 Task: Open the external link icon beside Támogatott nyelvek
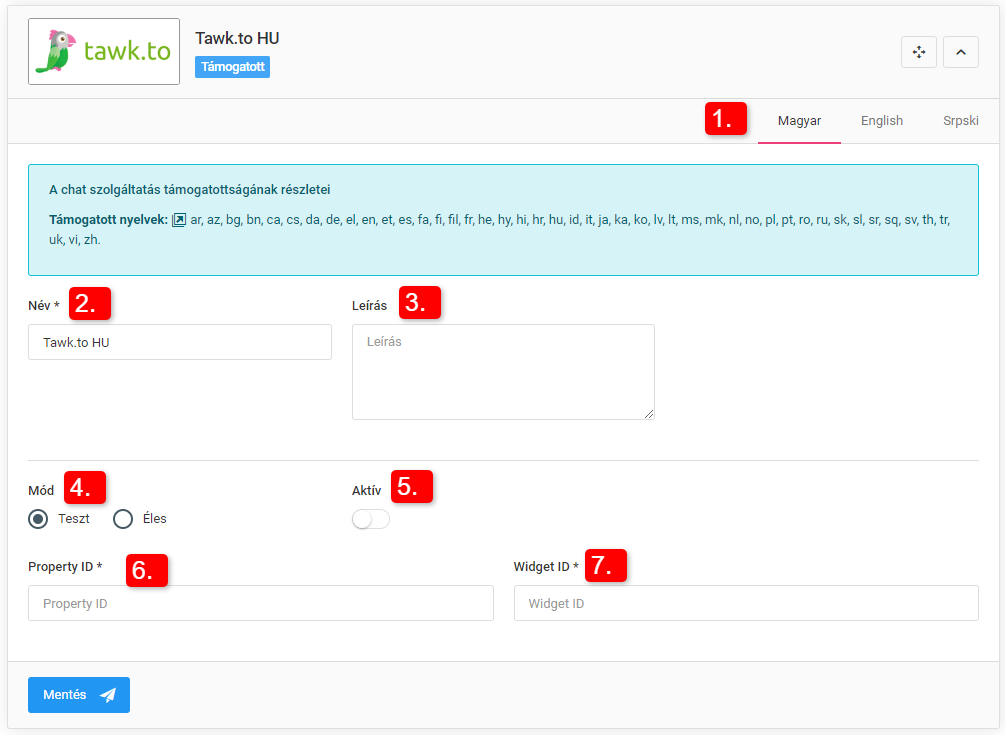click(179, 220)
